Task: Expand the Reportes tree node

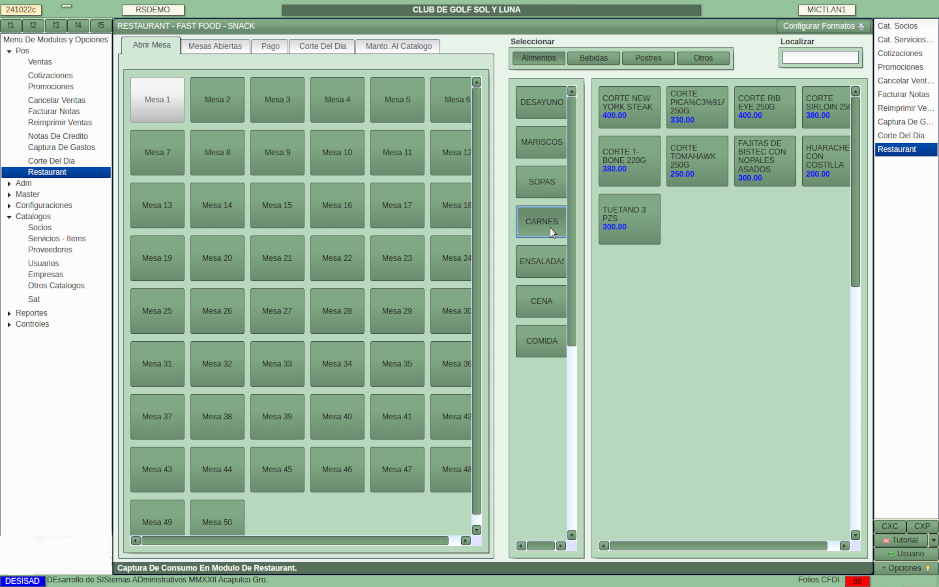Action: (9, 313)
